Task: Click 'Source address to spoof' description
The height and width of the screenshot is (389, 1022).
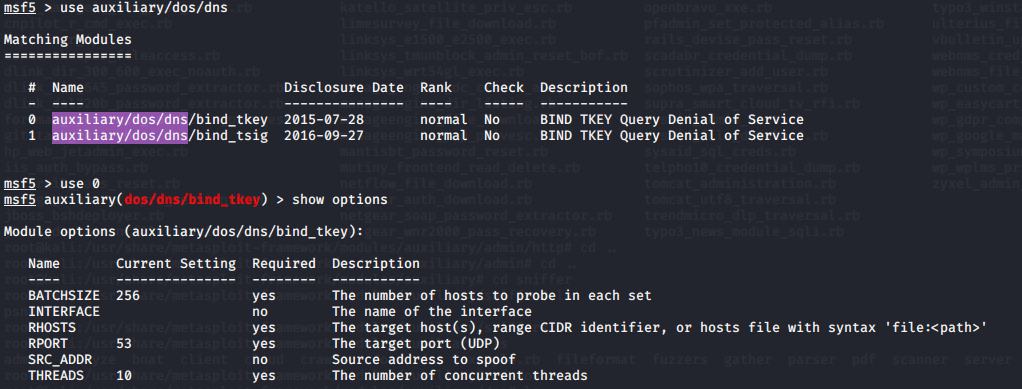Action: point(424,359)
